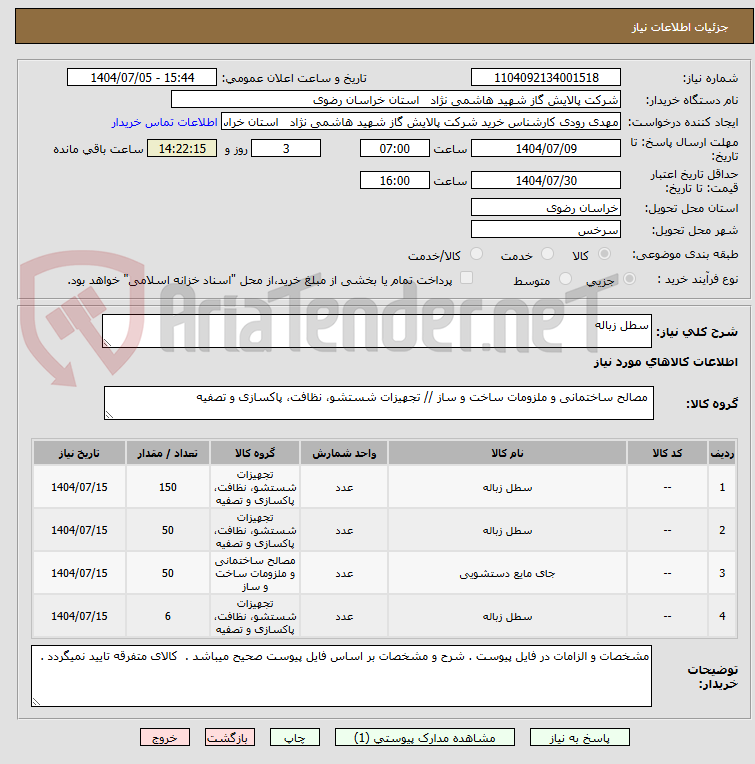Viewport: 755px width, 764px height.
Task: Click quantity 50 in row 3
Action: point(168,573)
